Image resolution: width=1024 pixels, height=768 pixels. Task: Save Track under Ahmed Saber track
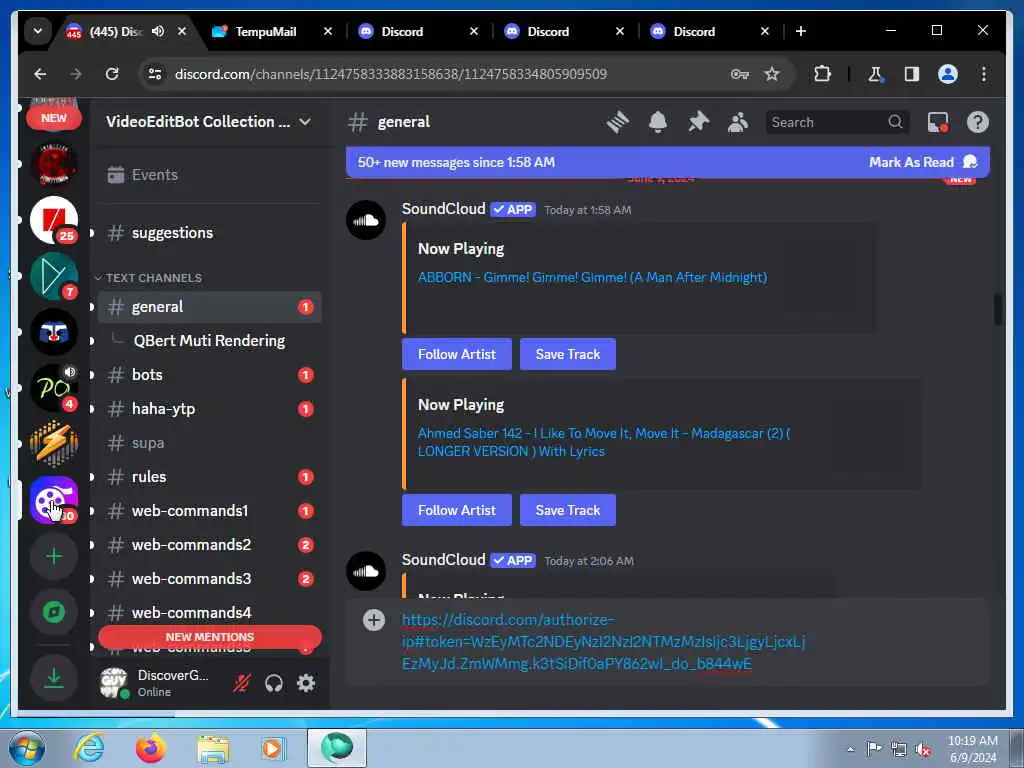point(568,510)
